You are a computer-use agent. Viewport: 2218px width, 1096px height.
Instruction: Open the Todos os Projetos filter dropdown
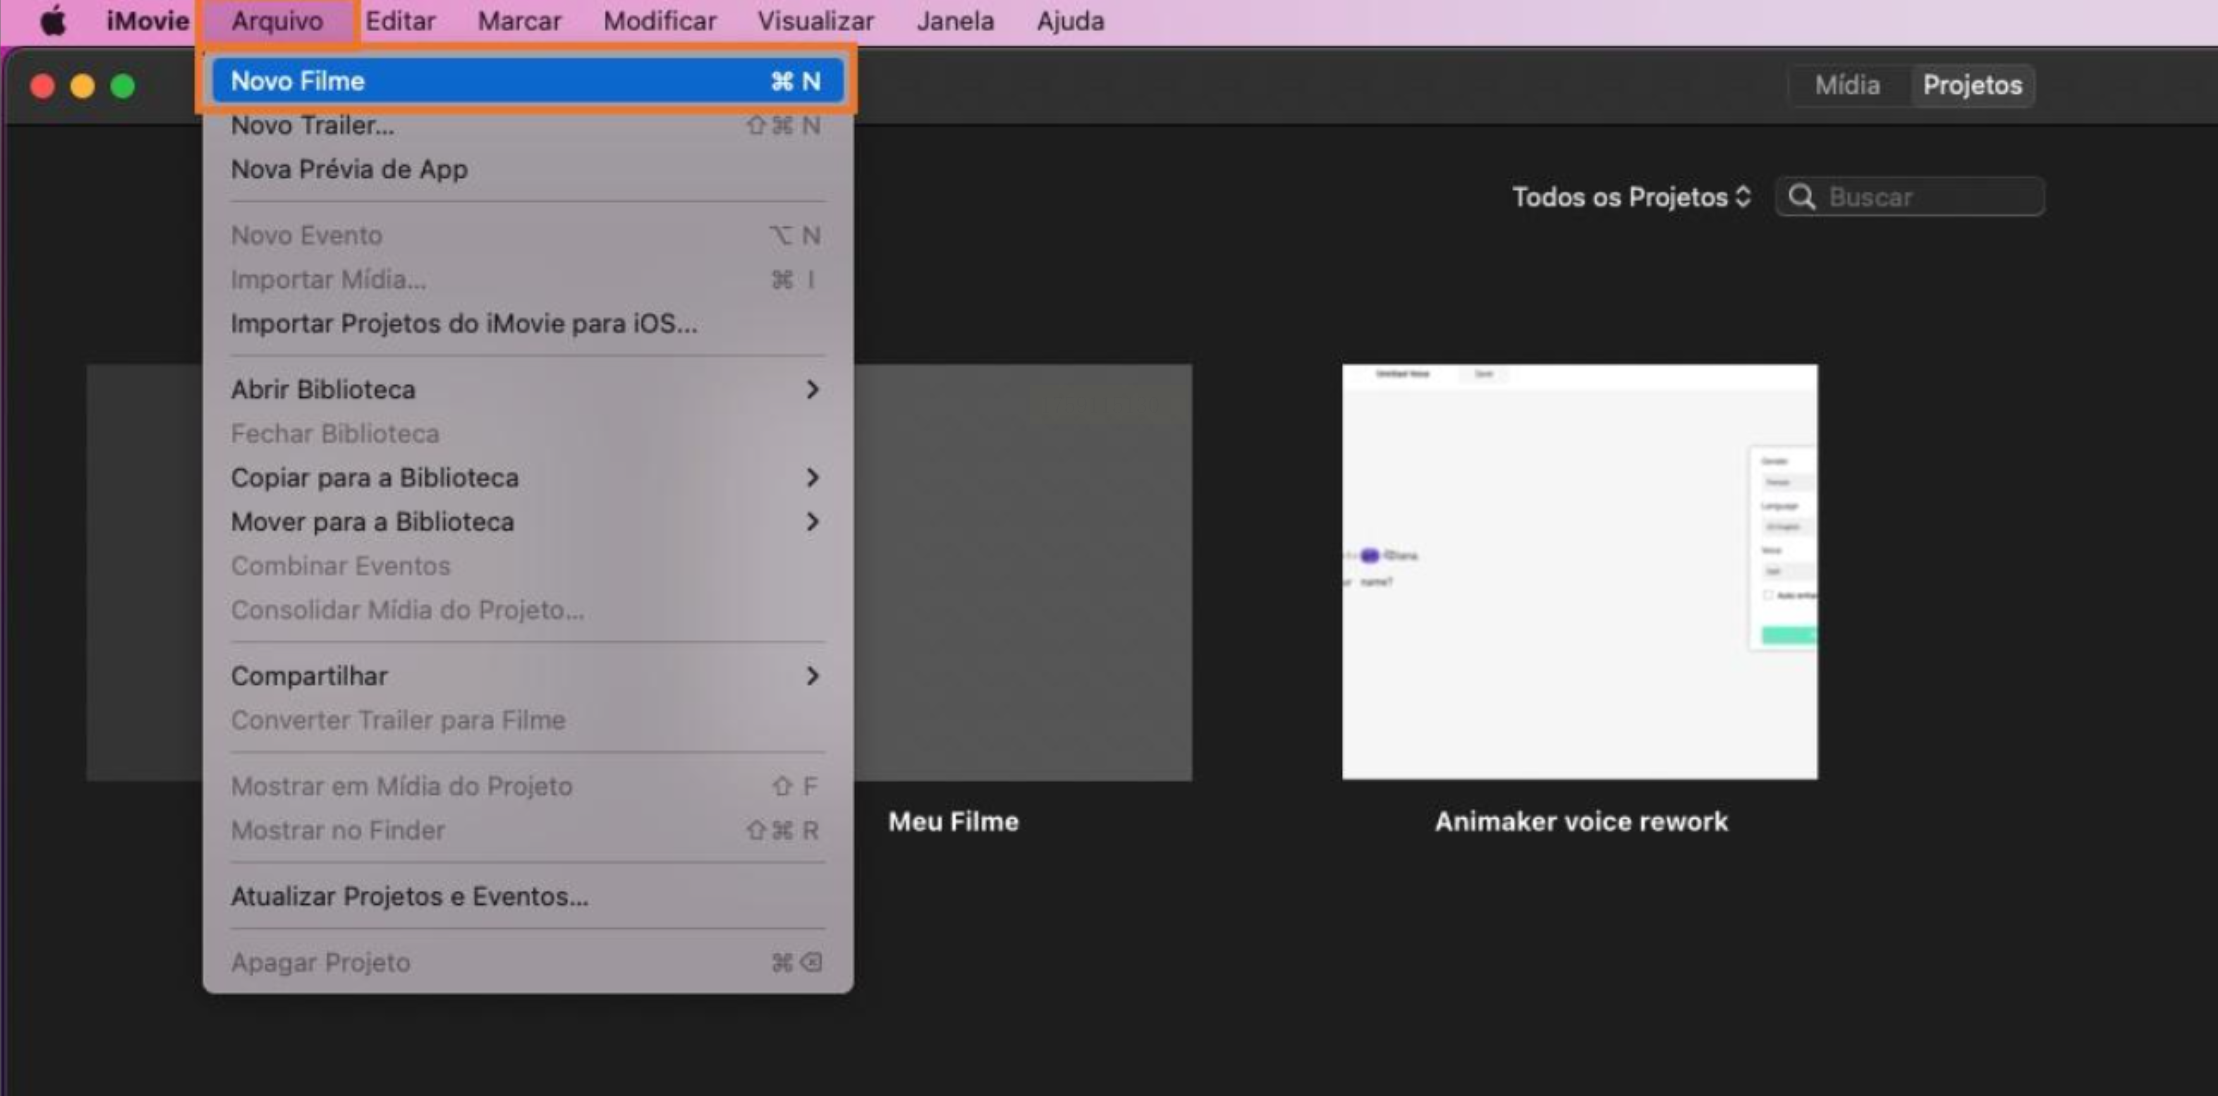point(1630,197)
